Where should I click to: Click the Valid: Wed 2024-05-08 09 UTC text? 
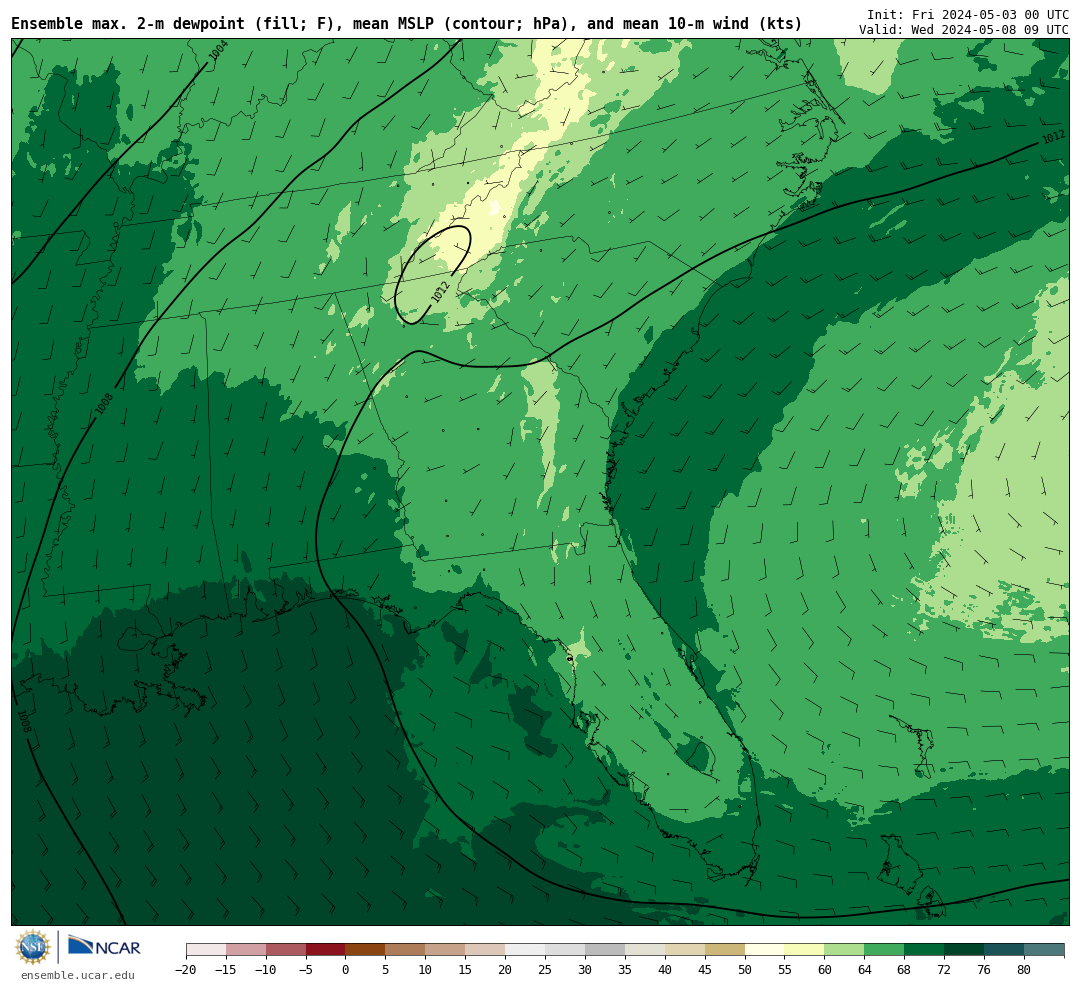pos(964,30)
